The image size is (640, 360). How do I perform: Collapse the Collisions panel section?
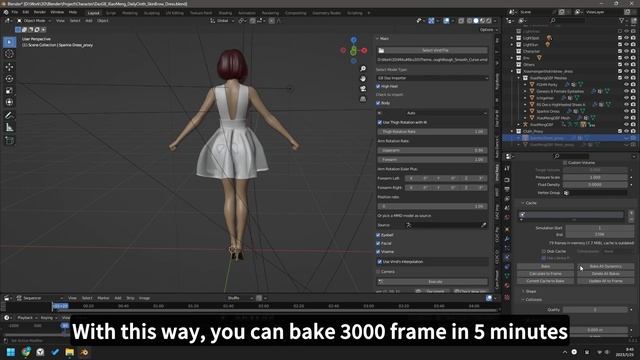tap(532, 300)
